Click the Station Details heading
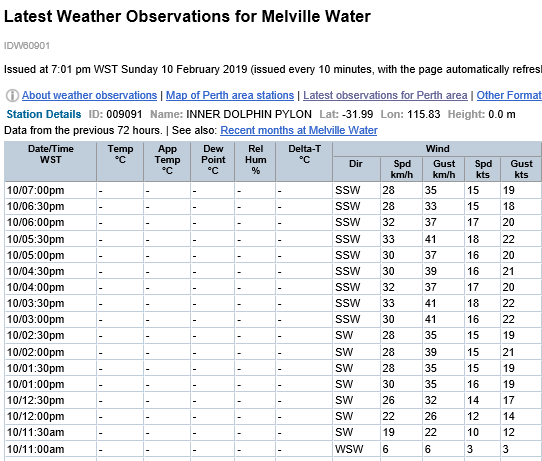 pyautogui.click(x=44, y=114)
